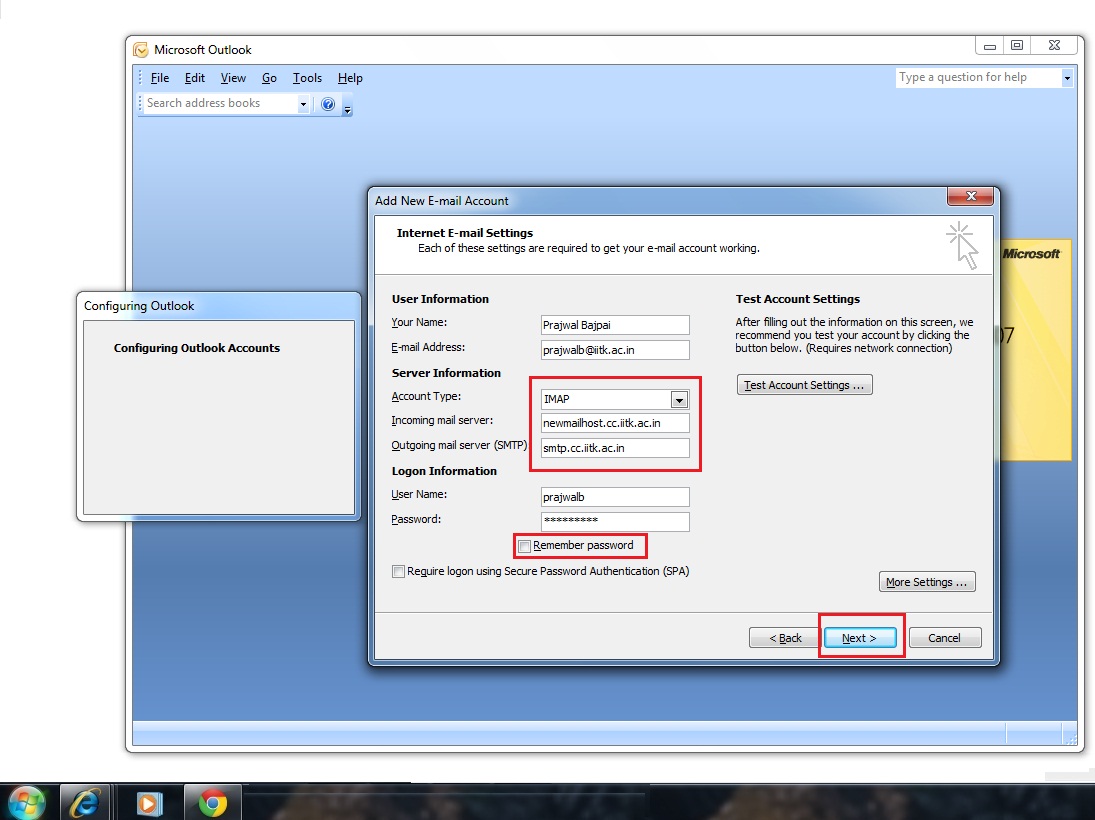Enable the Remember password checkbox
Viewport: 1095px width, 820px height.
pos(524,546)
